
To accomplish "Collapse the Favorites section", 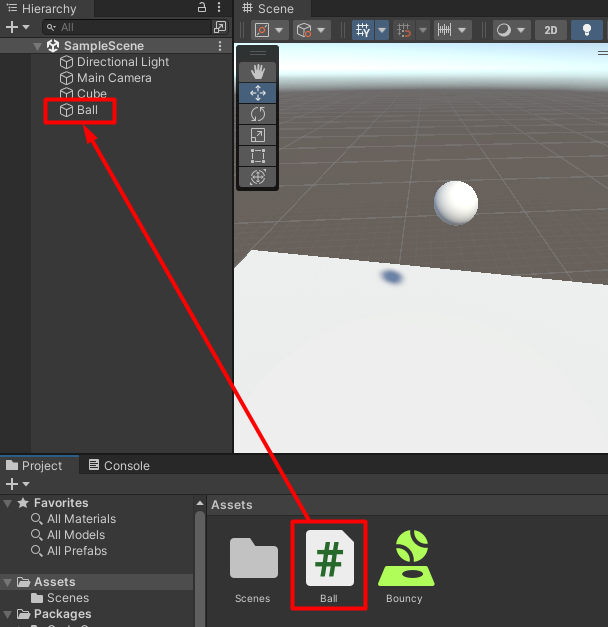I will 8,503.
